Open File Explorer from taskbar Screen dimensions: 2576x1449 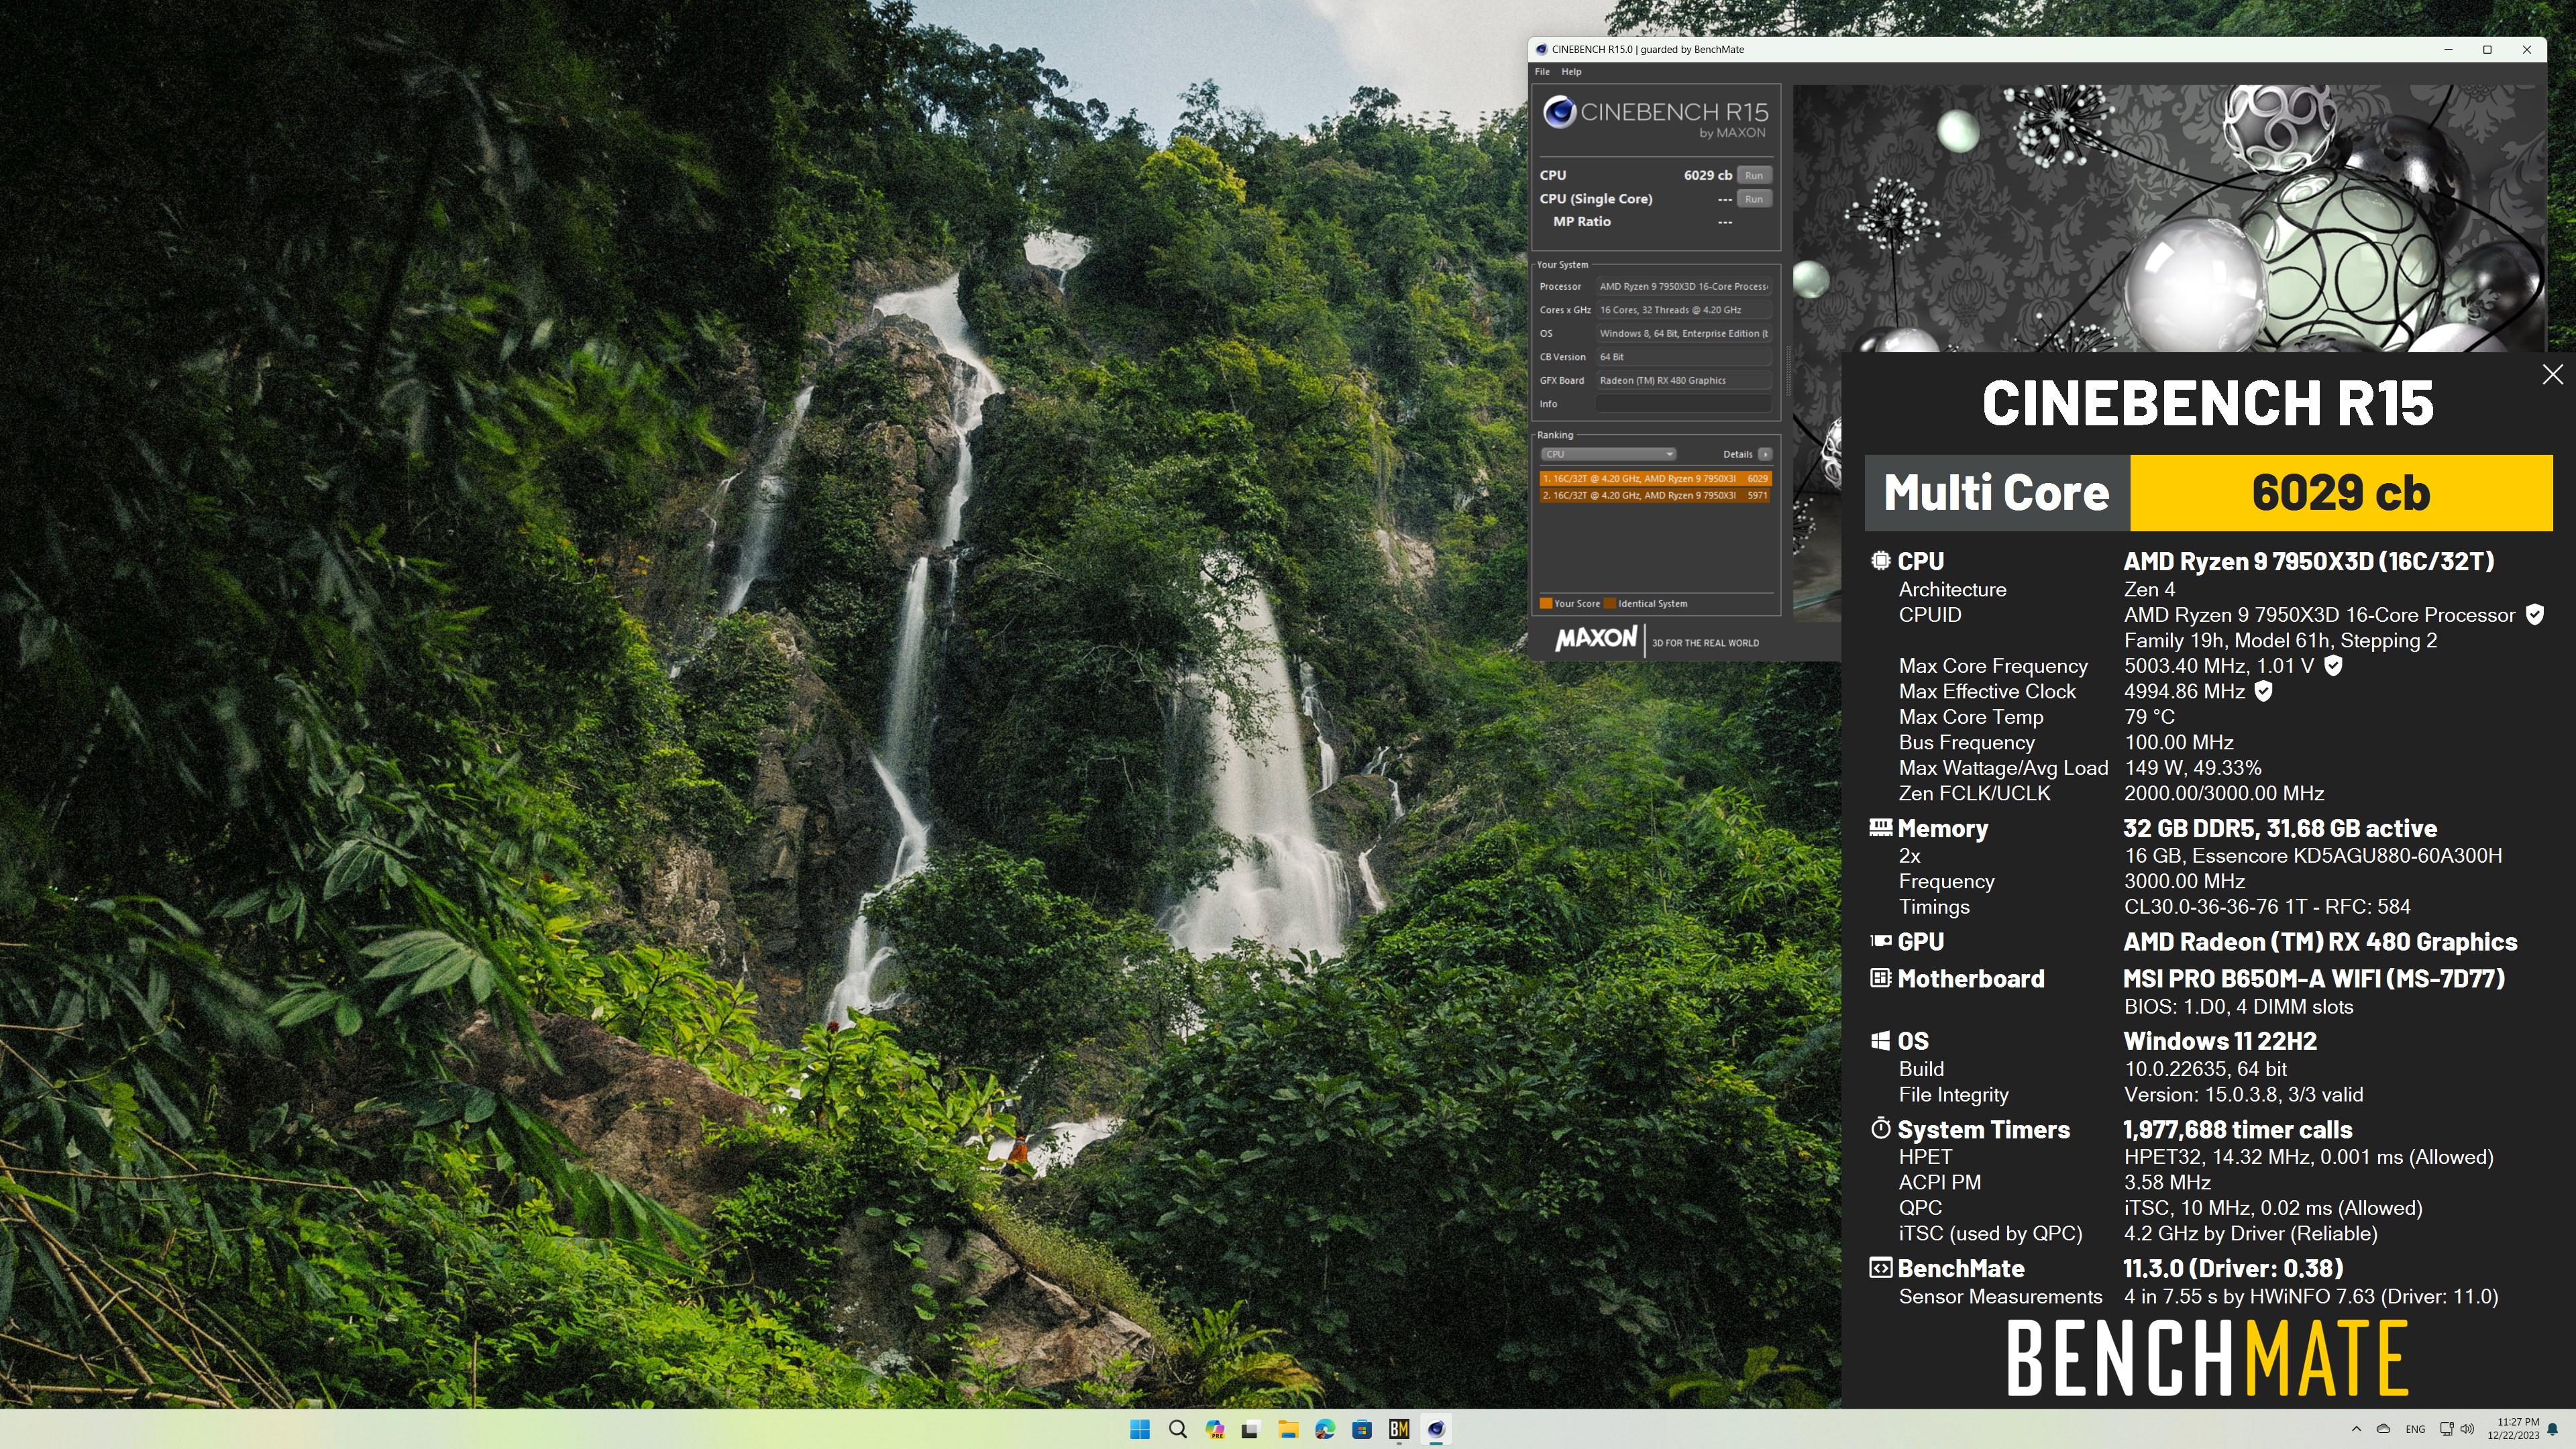click(1288, 1429)
